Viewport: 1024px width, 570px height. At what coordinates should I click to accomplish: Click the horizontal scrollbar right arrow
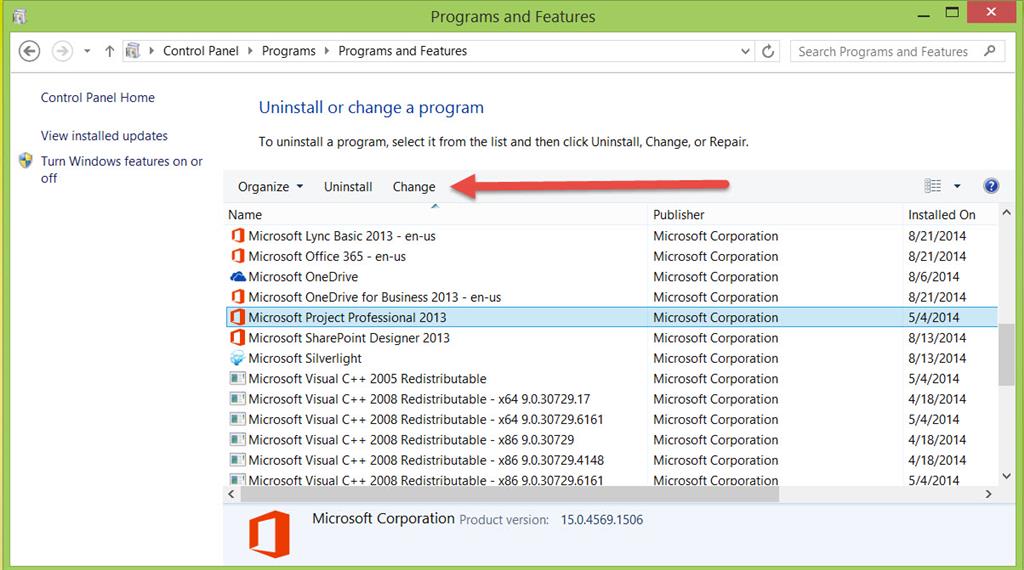click(x=989, y=494)
